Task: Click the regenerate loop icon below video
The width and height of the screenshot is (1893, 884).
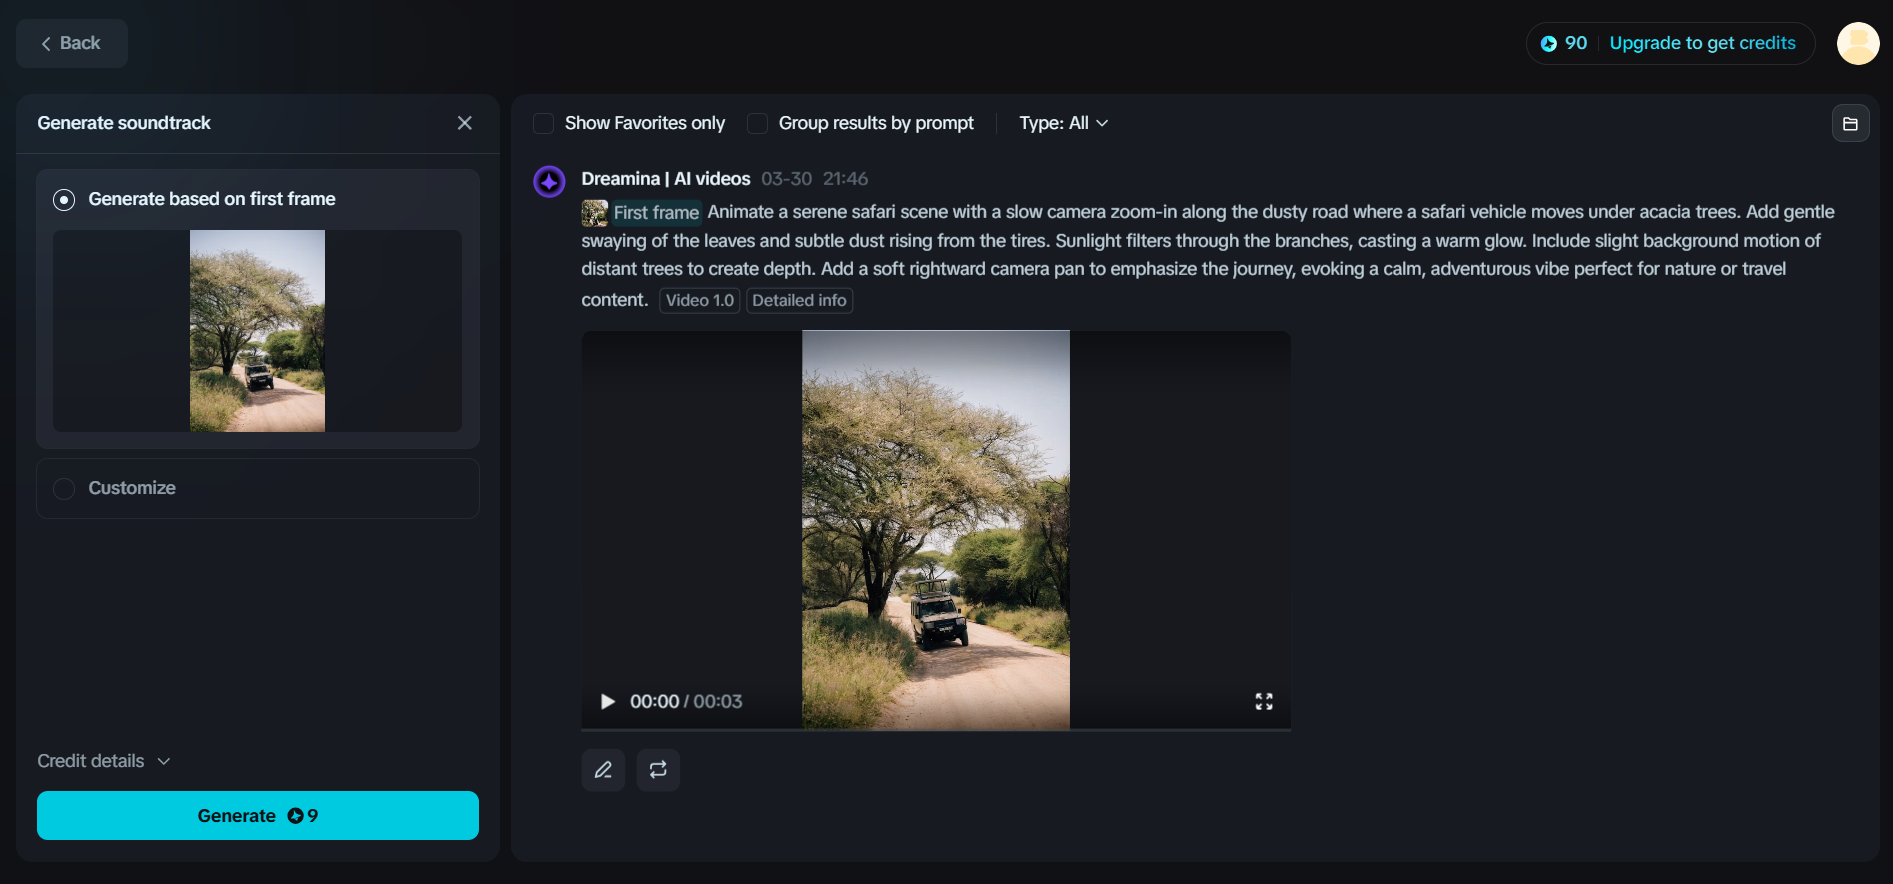Action: 658,770
